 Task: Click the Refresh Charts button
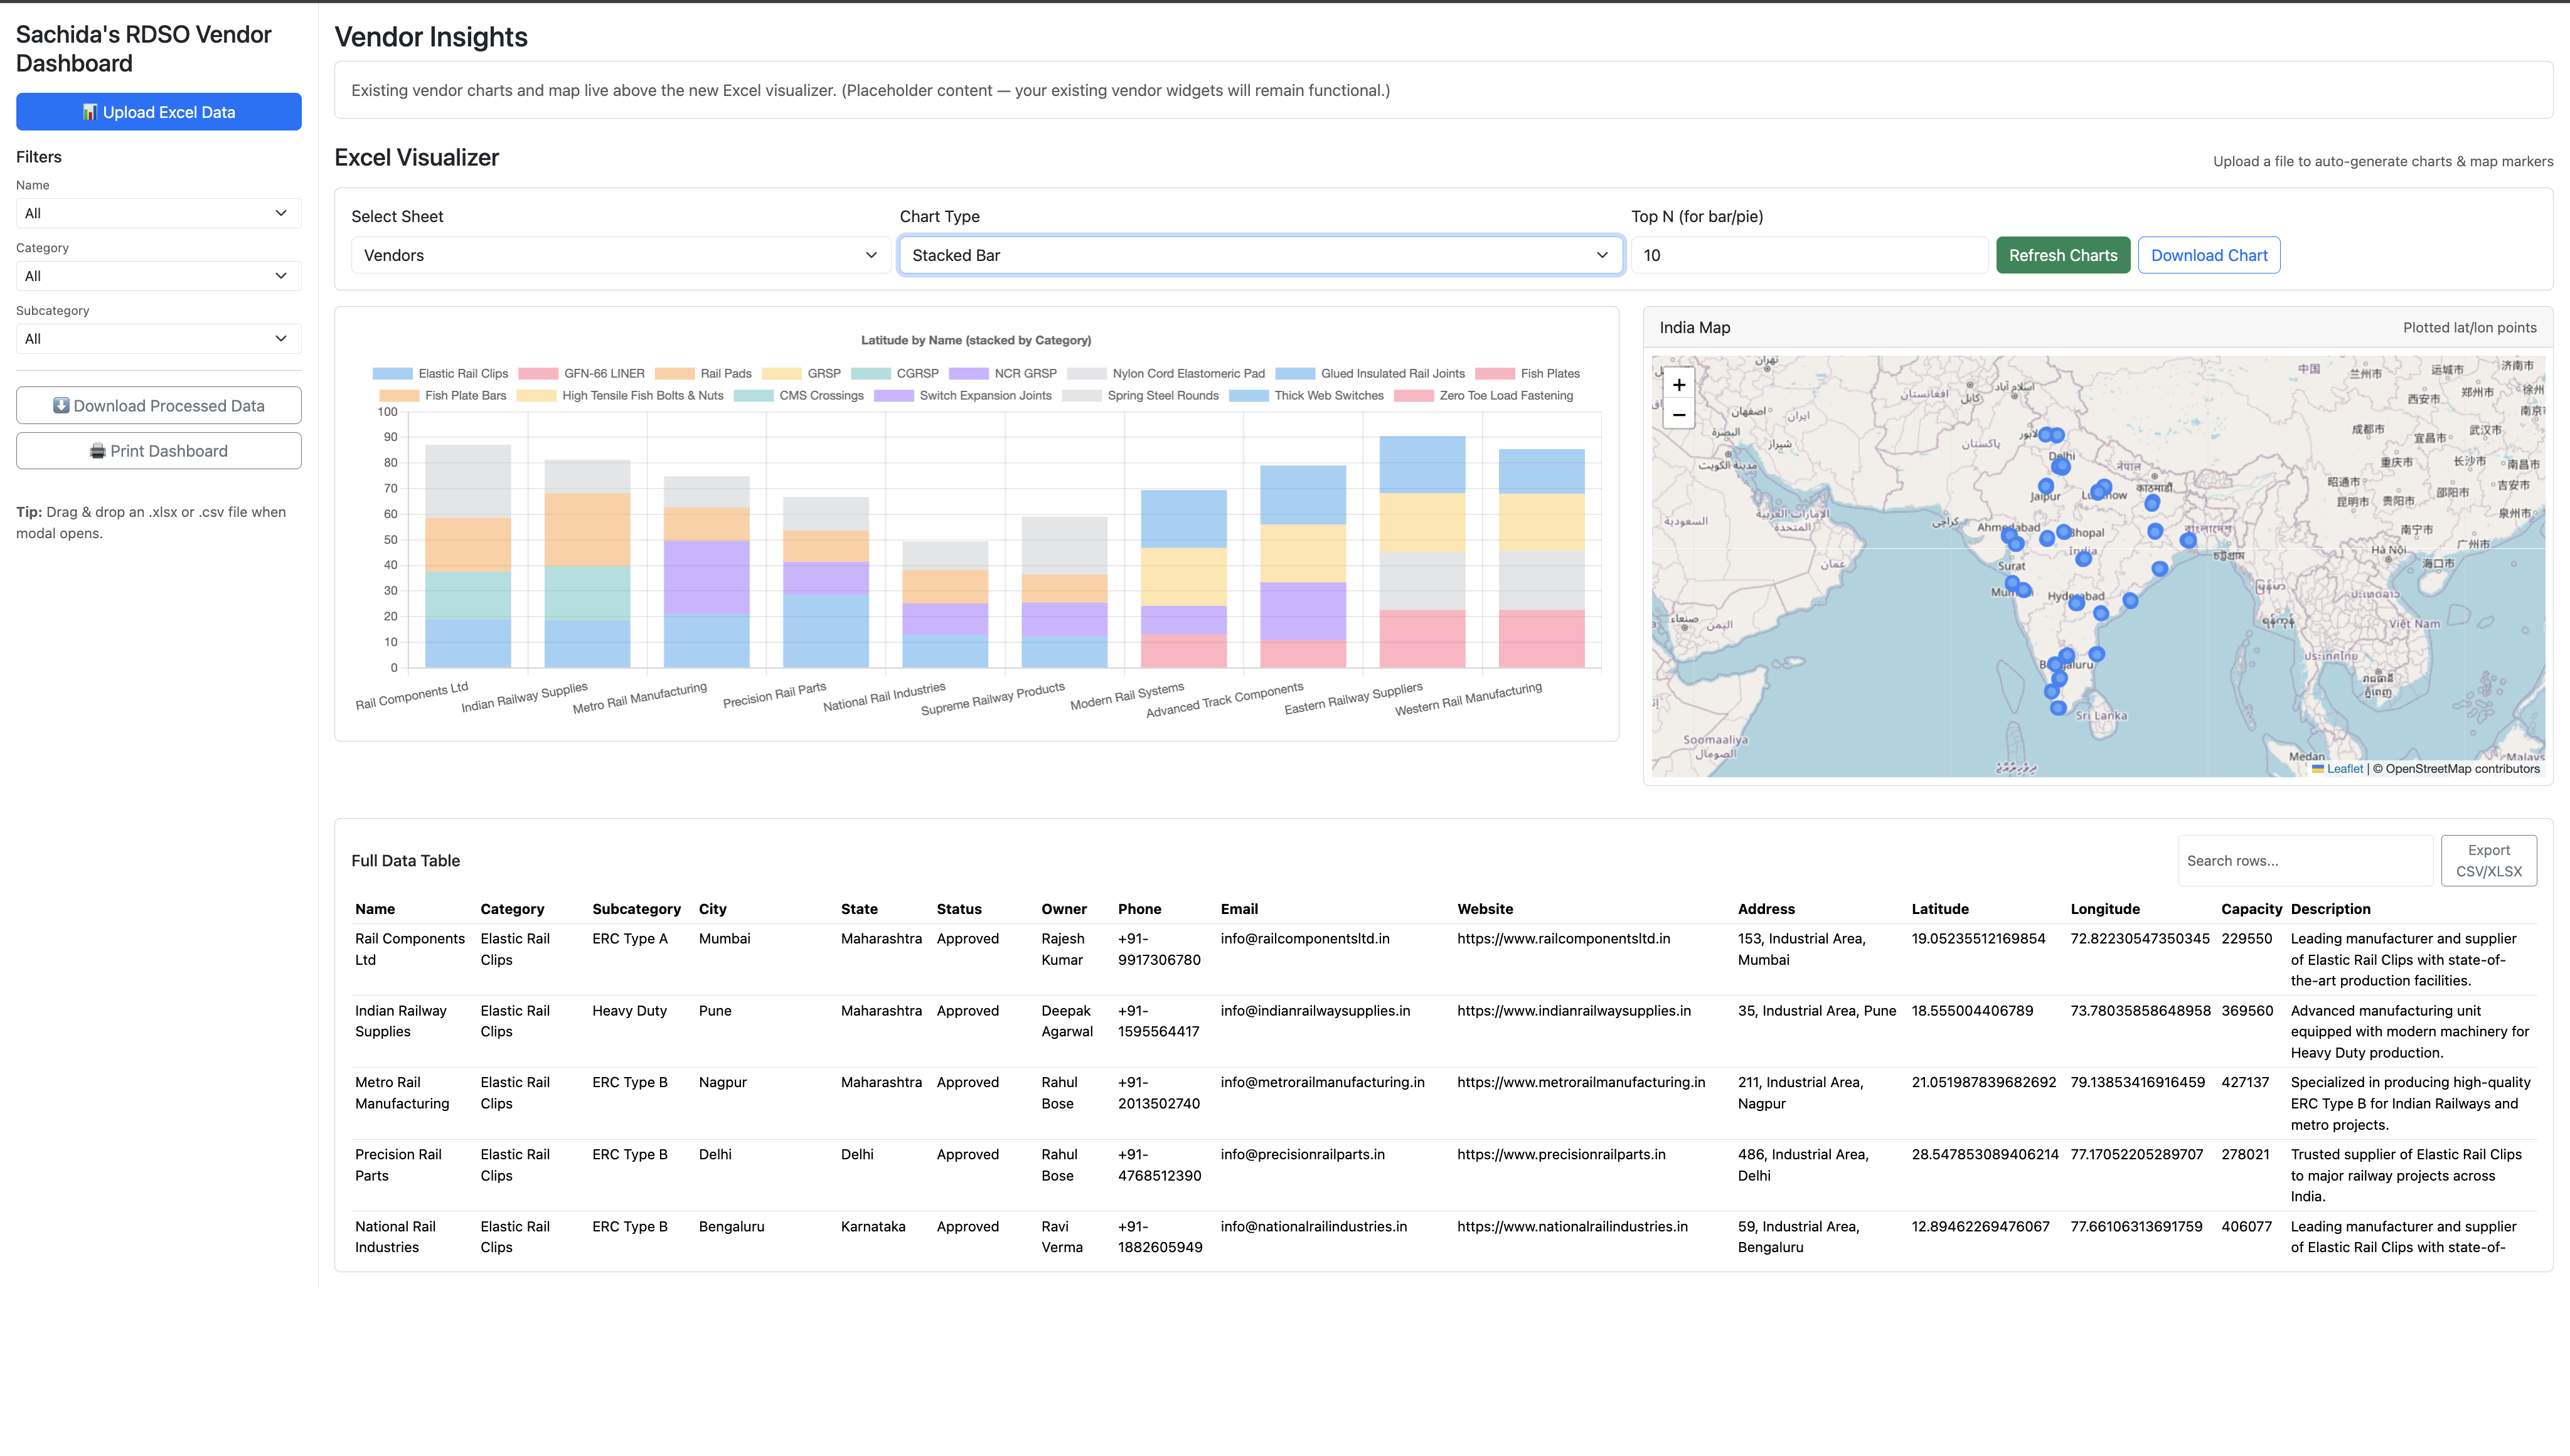pyautogui.click(x=2062, y=255)
